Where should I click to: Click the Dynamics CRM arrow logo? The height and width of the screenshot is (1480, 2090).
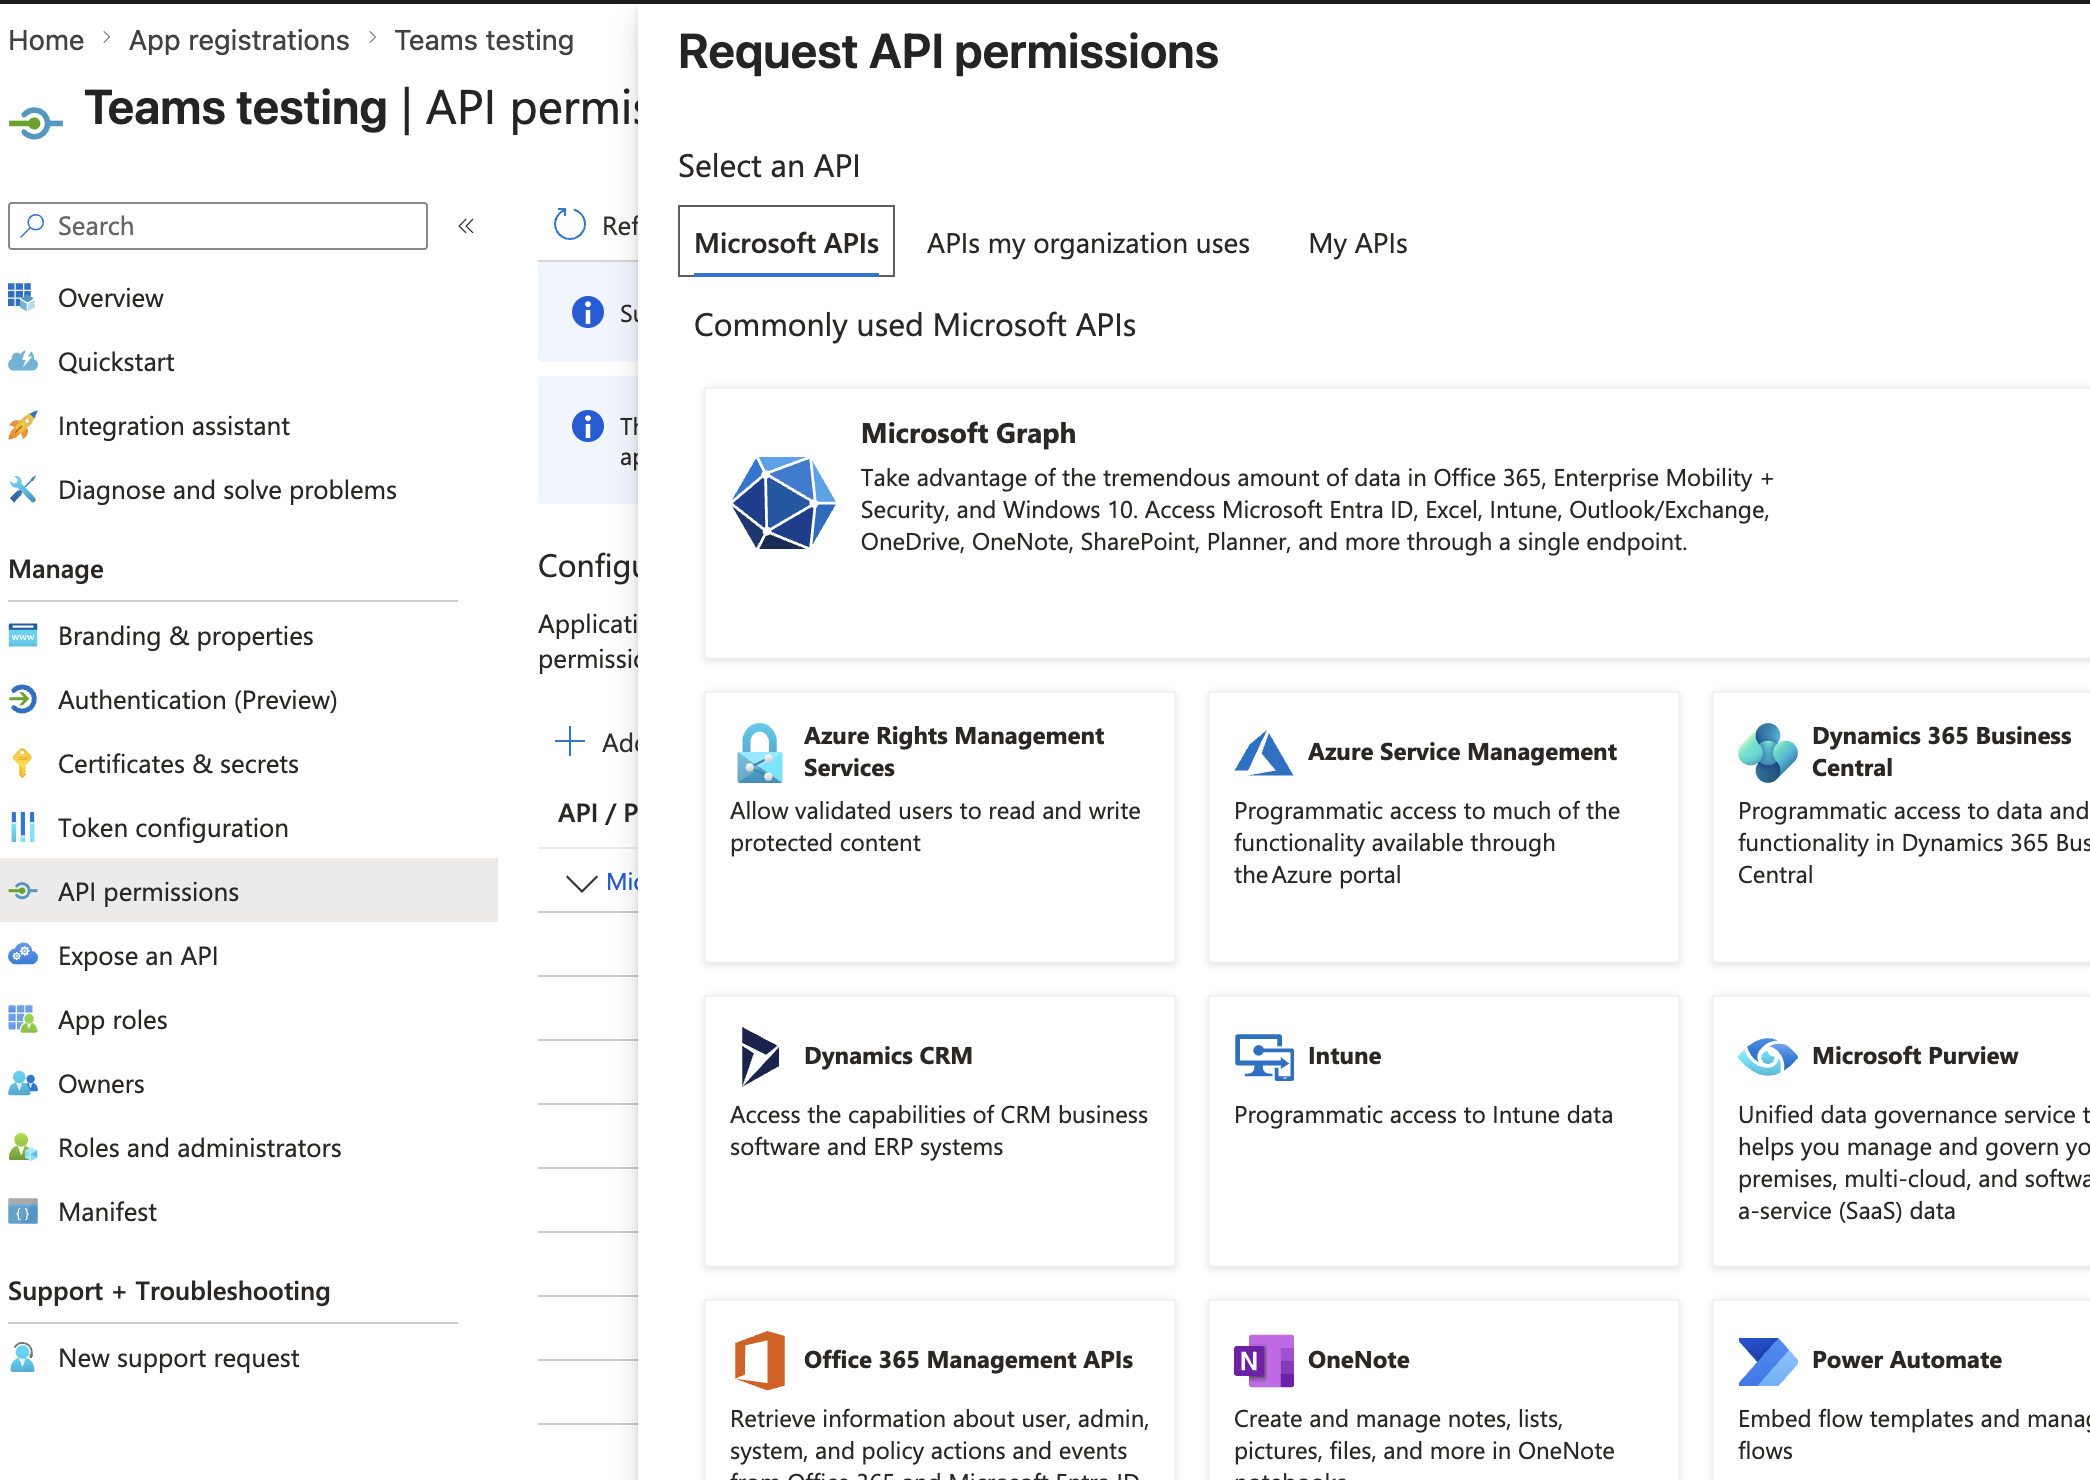[x=759, y=1056]
